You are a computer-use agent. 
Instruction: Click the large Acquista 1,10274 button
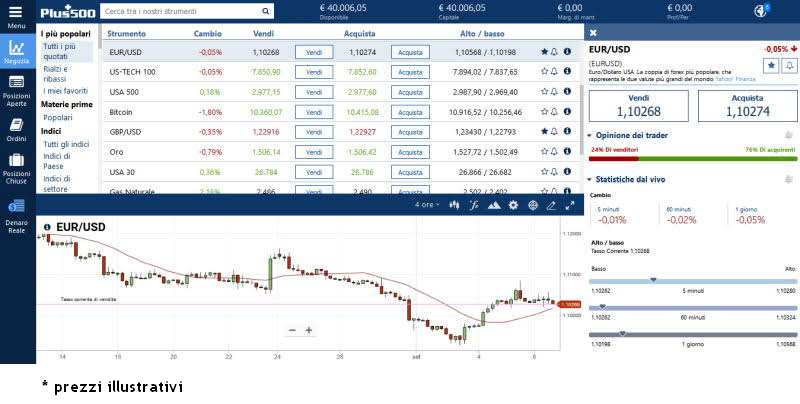[747, 106]
